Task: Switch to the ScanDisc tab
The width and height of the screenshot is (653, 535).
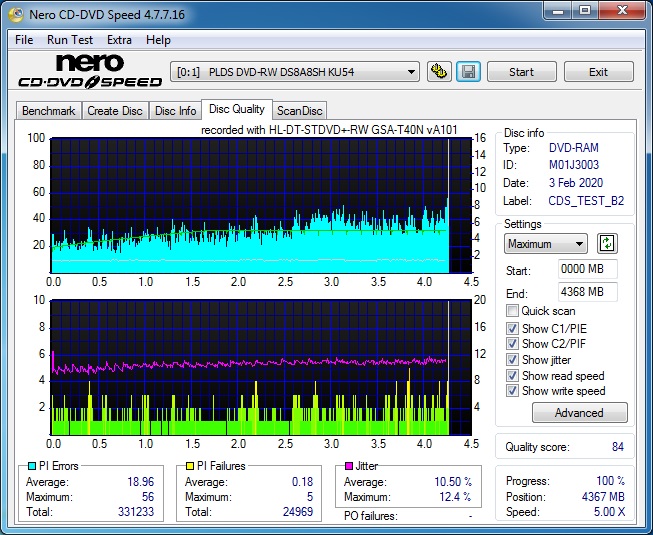Action: 299,111
